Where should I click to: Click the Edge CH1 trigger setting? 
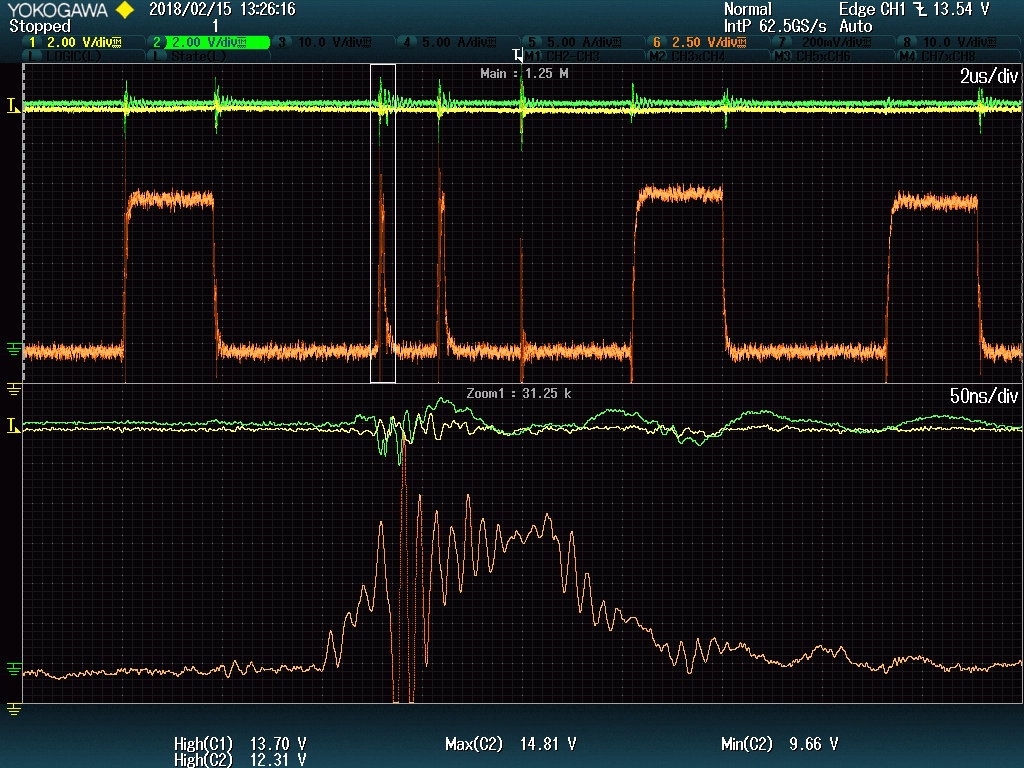(872, 9)
